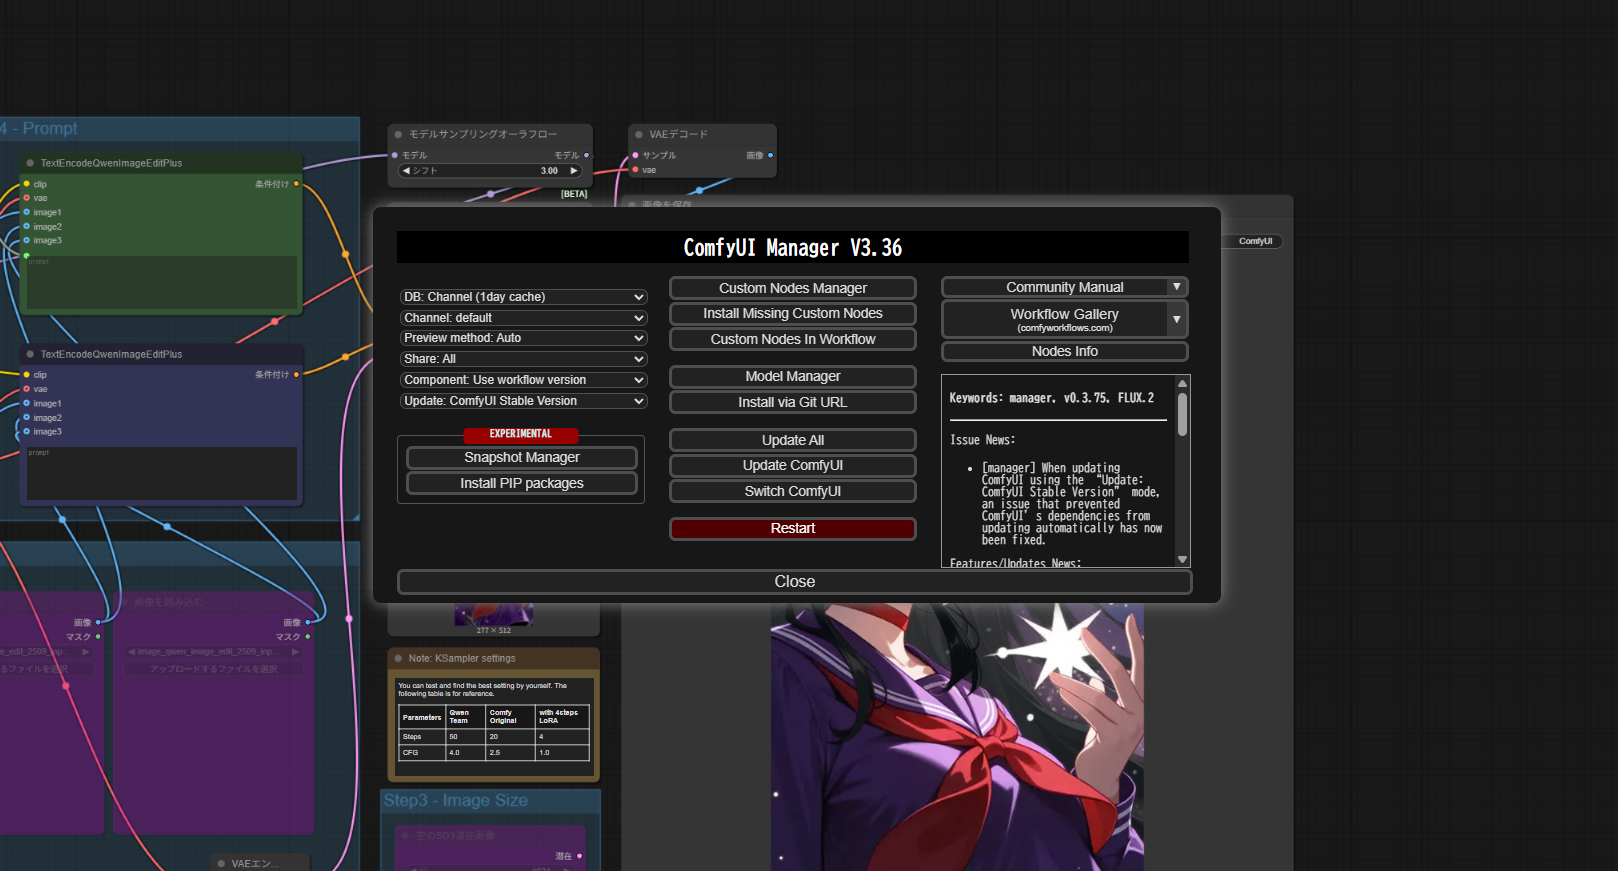1618x871 pixels.
Task: Expand the Workflow Gallery dropdown arrow
Action: click(x=1177, y=320)
